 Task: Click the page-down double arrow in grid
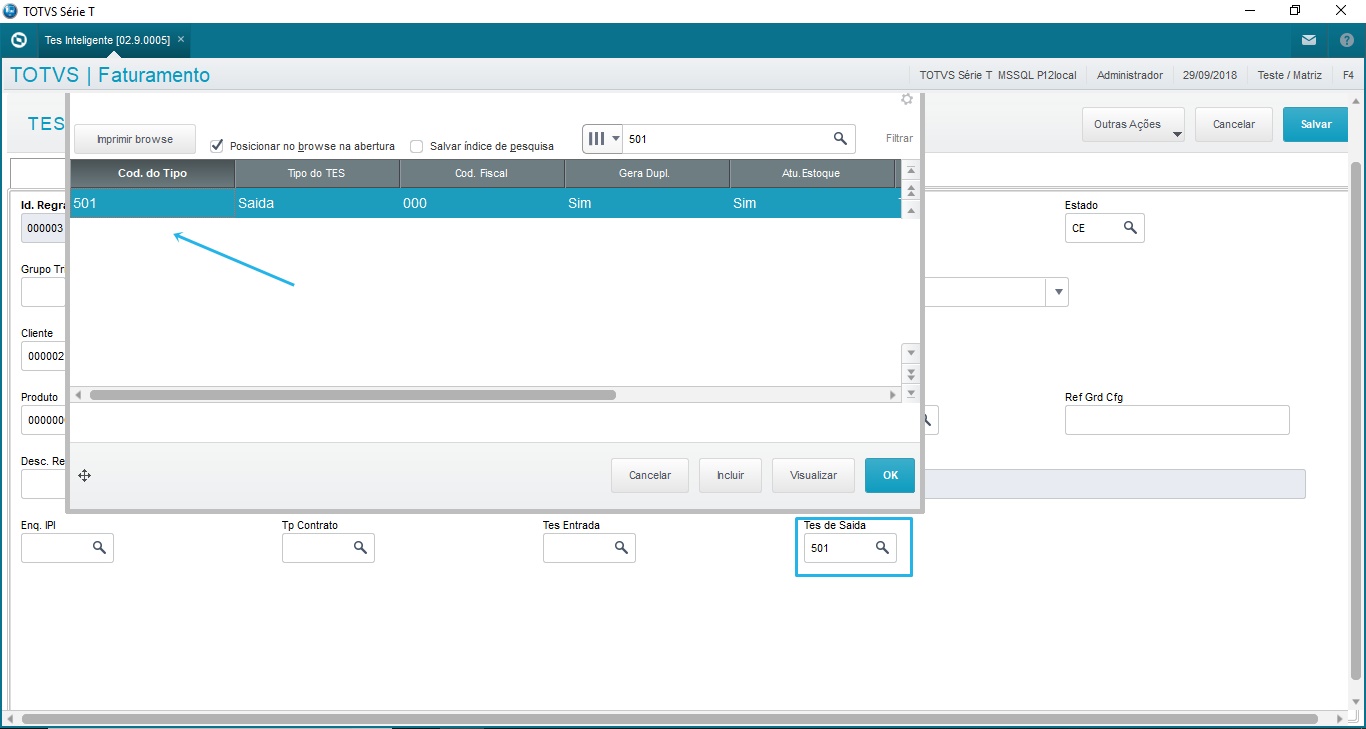point(910,373)
